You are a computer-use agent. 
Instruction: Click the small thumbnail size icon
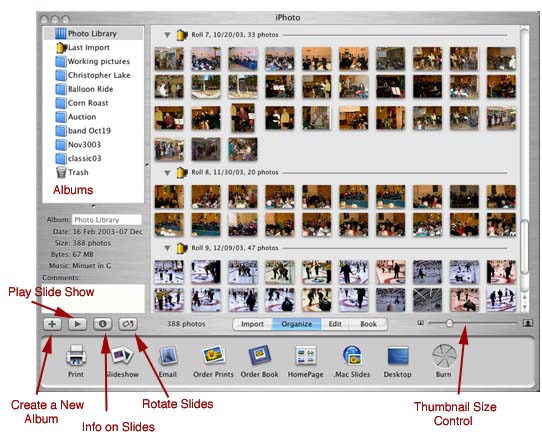(421, 323)
